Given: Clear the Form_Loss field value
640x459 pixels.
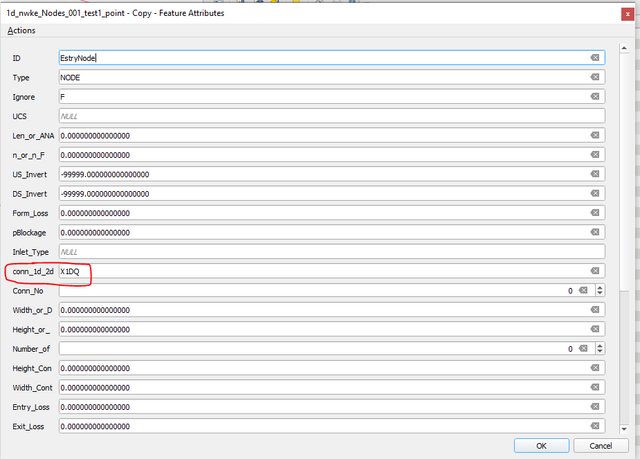Looking at the screenshot, I should click(x=594, y=213).
